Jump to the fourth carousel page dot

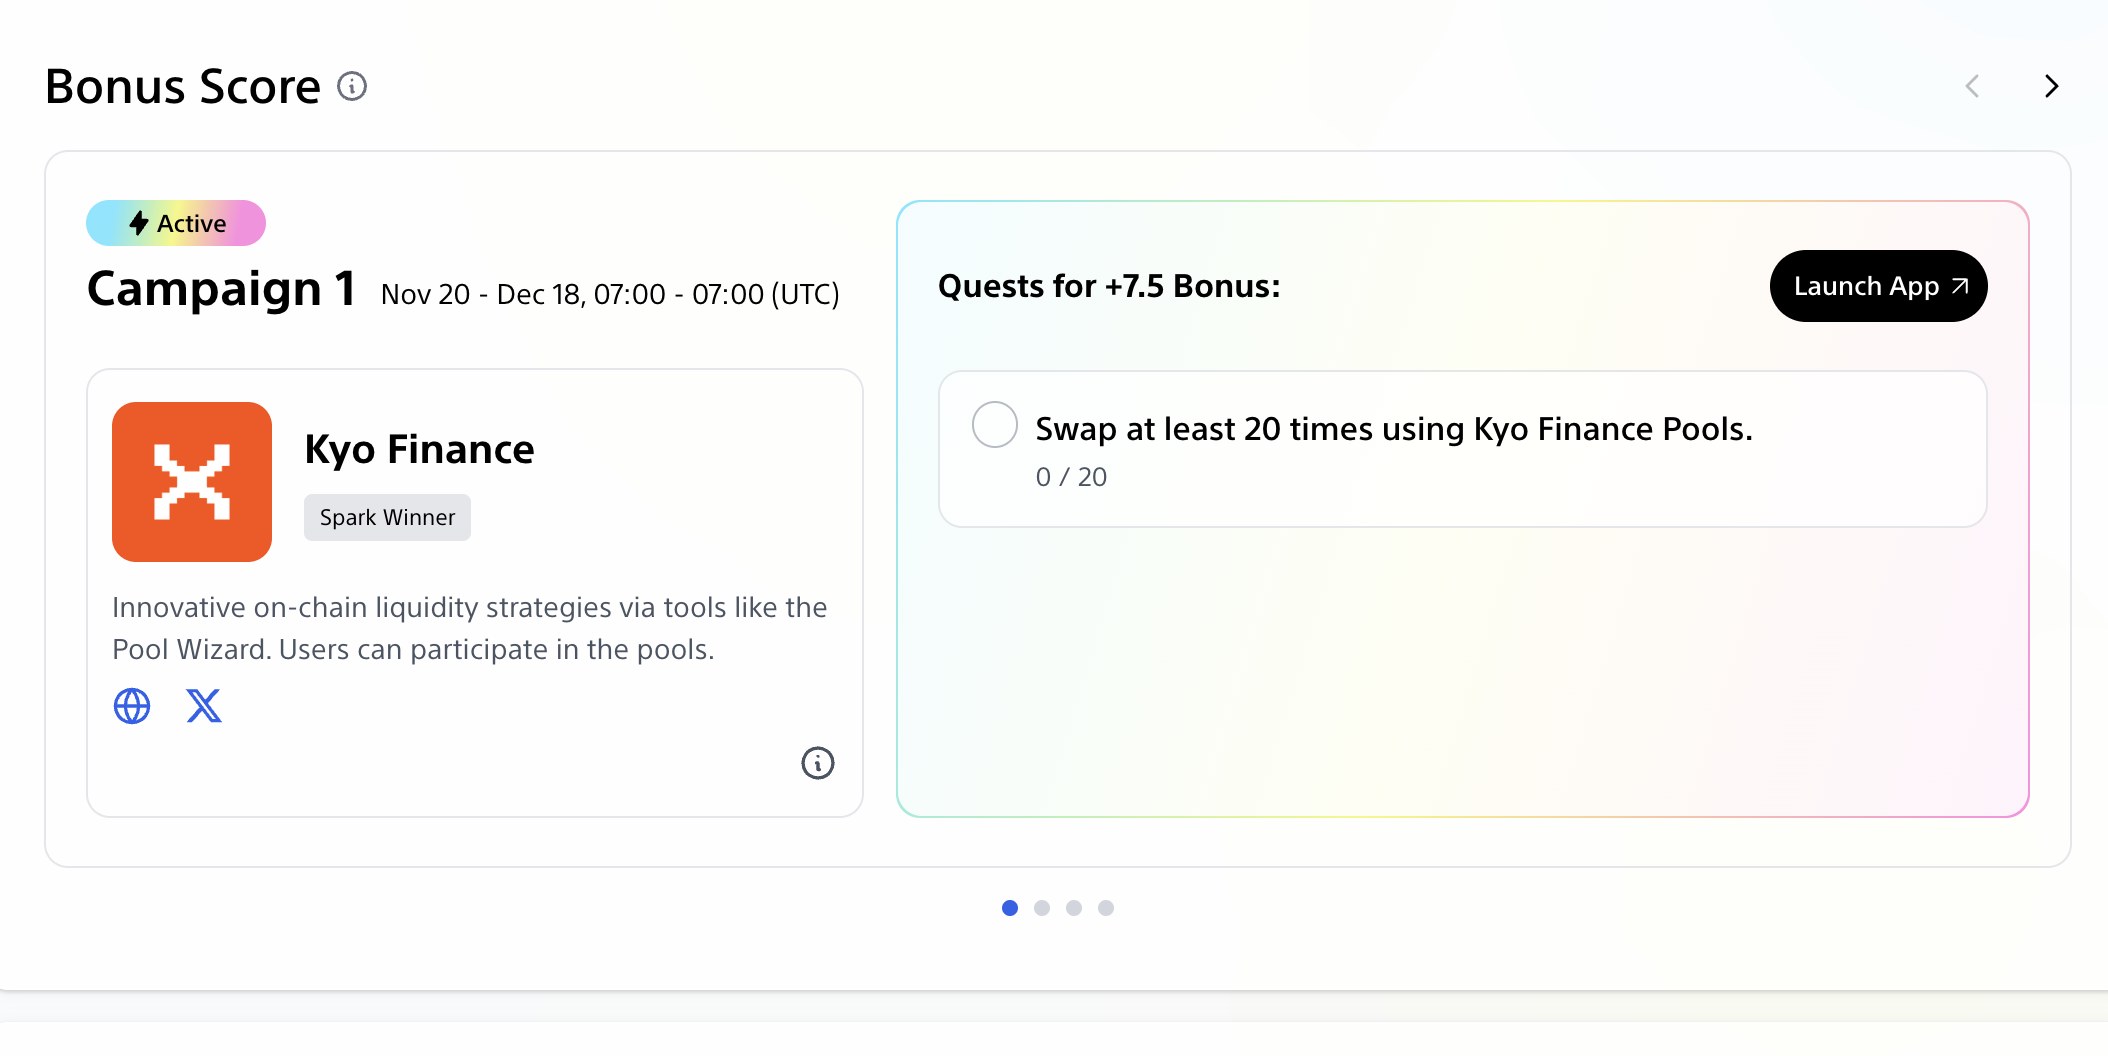click(1106, 908)
